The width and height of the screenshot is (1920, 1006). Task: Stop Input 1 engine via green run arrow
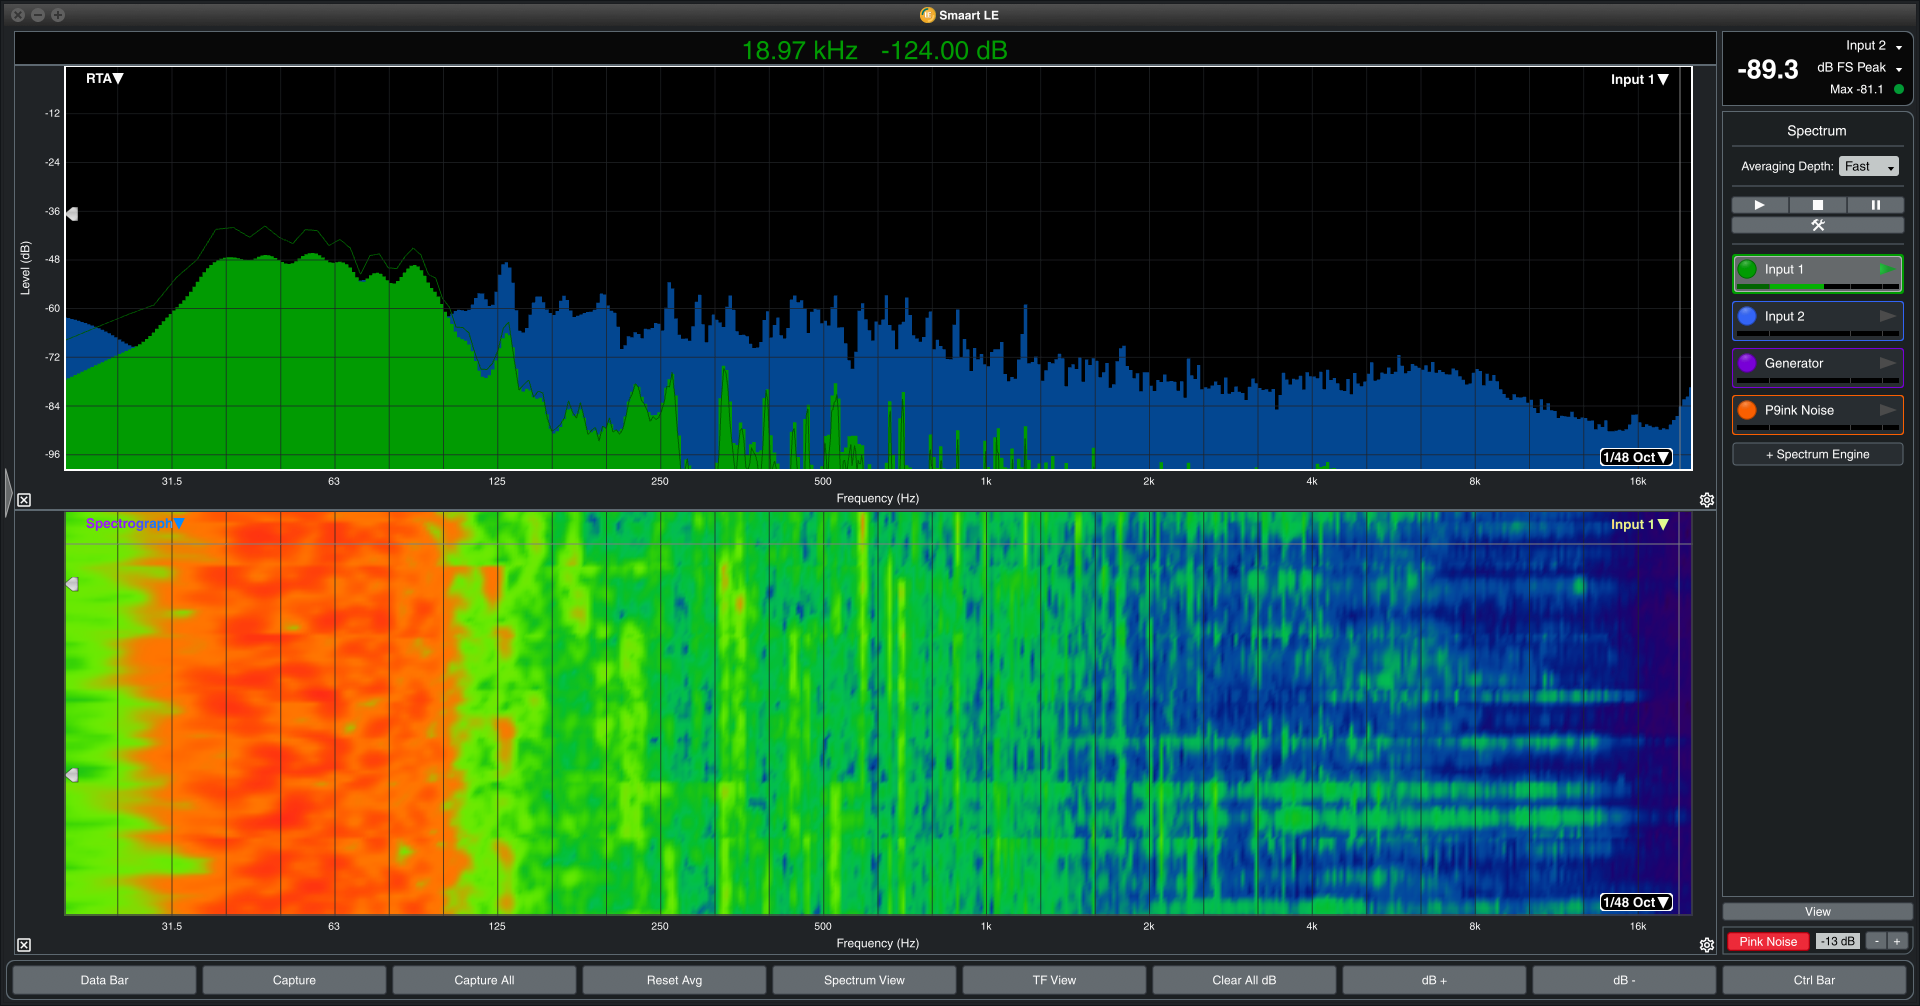click(1886, 269)
